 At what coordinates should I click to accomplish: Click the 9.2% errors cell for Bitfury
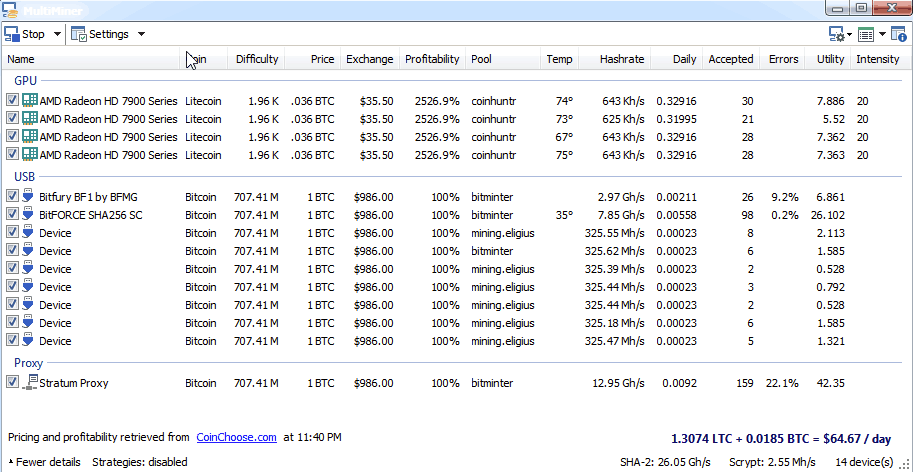pyautogui.click(x=784, y=197)
